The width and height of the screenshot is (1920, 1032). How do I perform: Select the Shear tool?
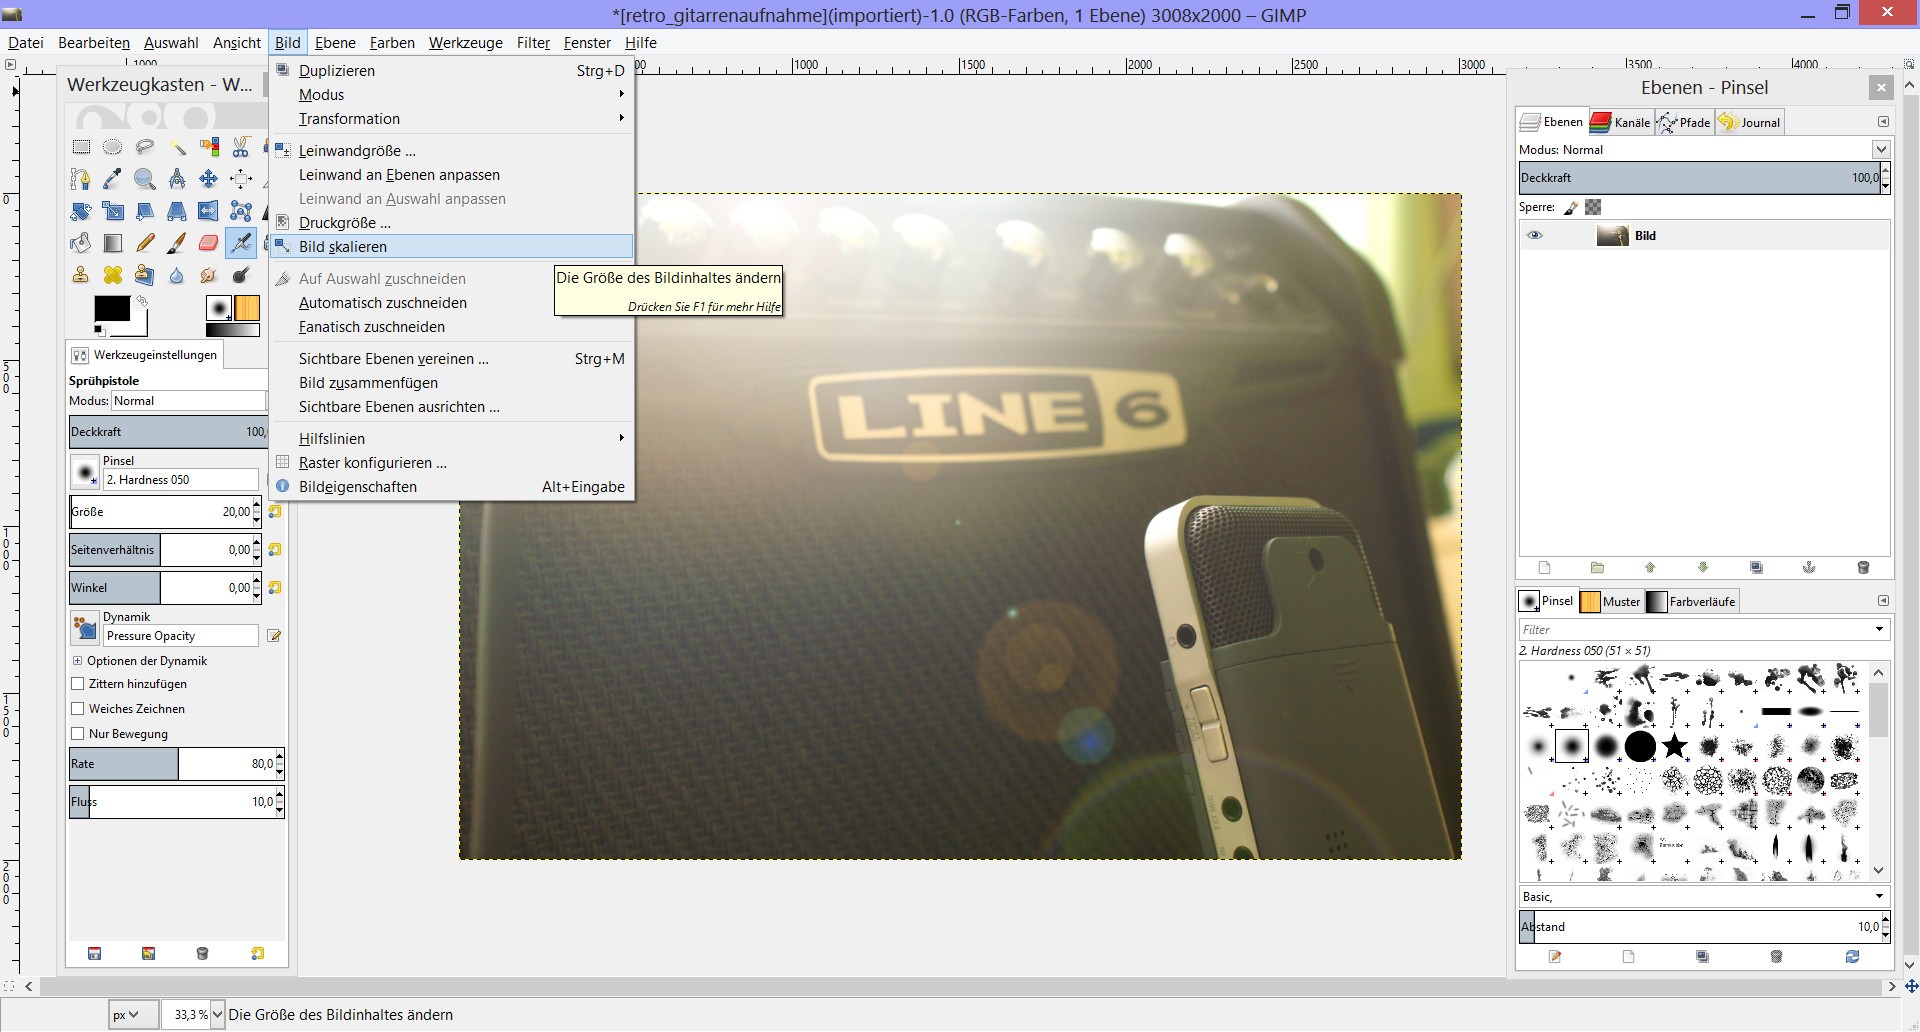click(145, 211)
